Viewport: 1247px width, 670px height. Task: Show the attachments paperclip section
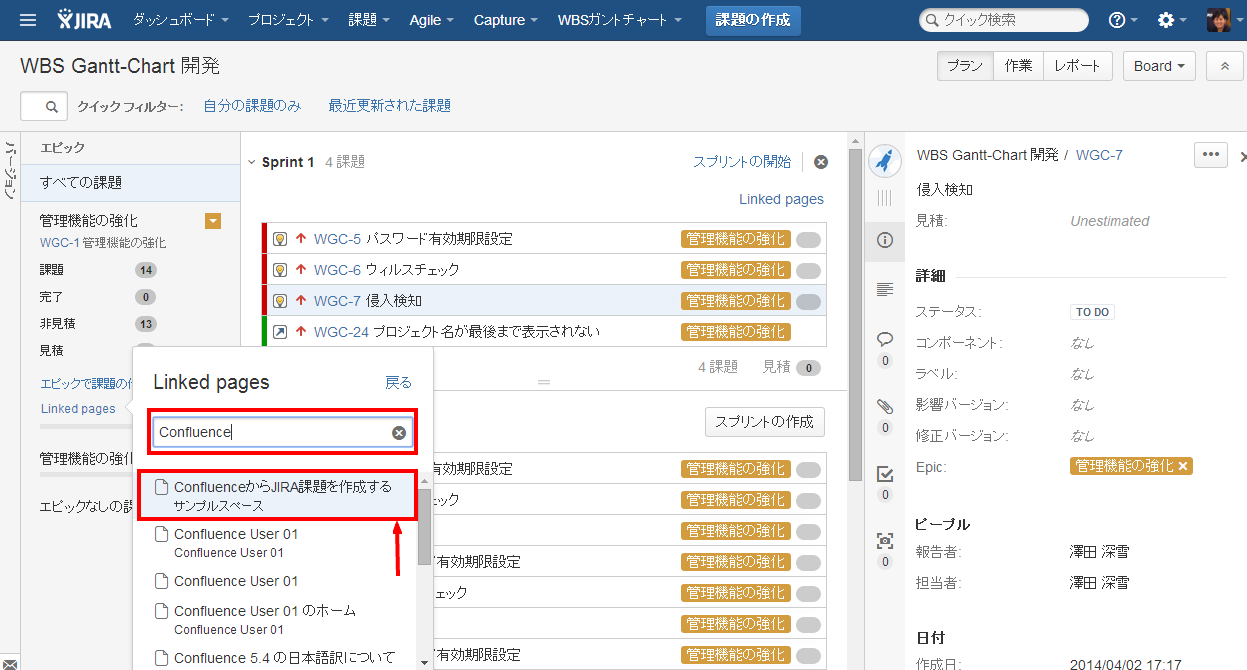[x=884, y=406]
